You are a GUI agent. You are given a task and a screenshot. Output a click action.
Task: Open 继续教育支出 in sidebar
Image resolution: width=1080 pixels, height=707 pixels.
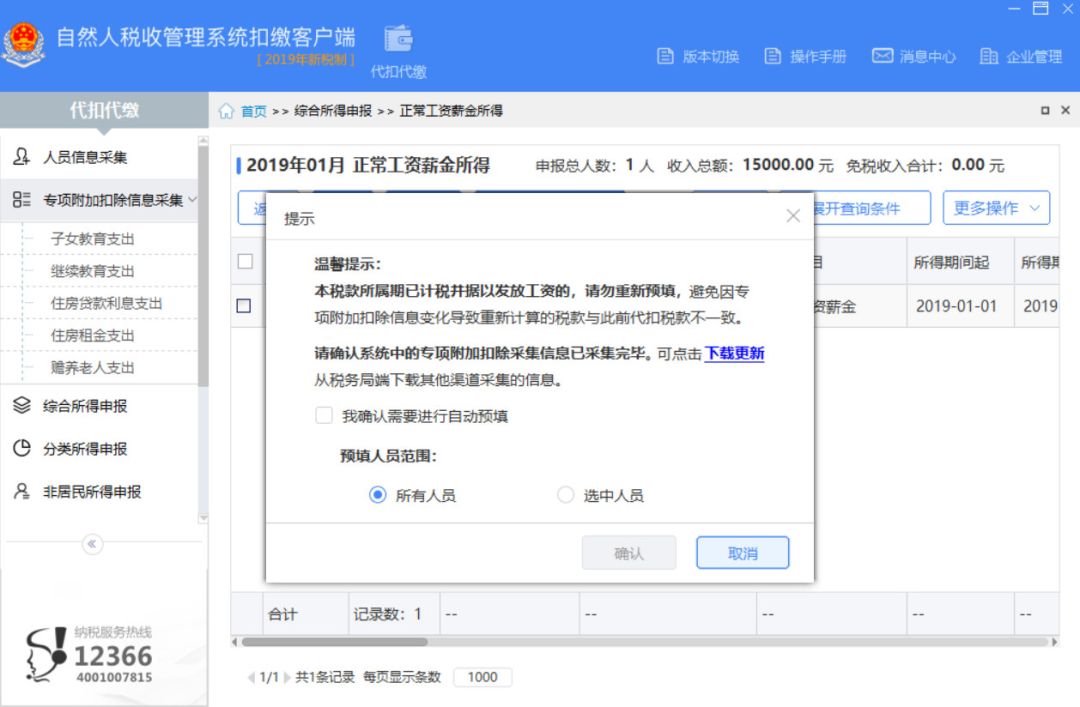pyautogui.click(x=92, y=271)
